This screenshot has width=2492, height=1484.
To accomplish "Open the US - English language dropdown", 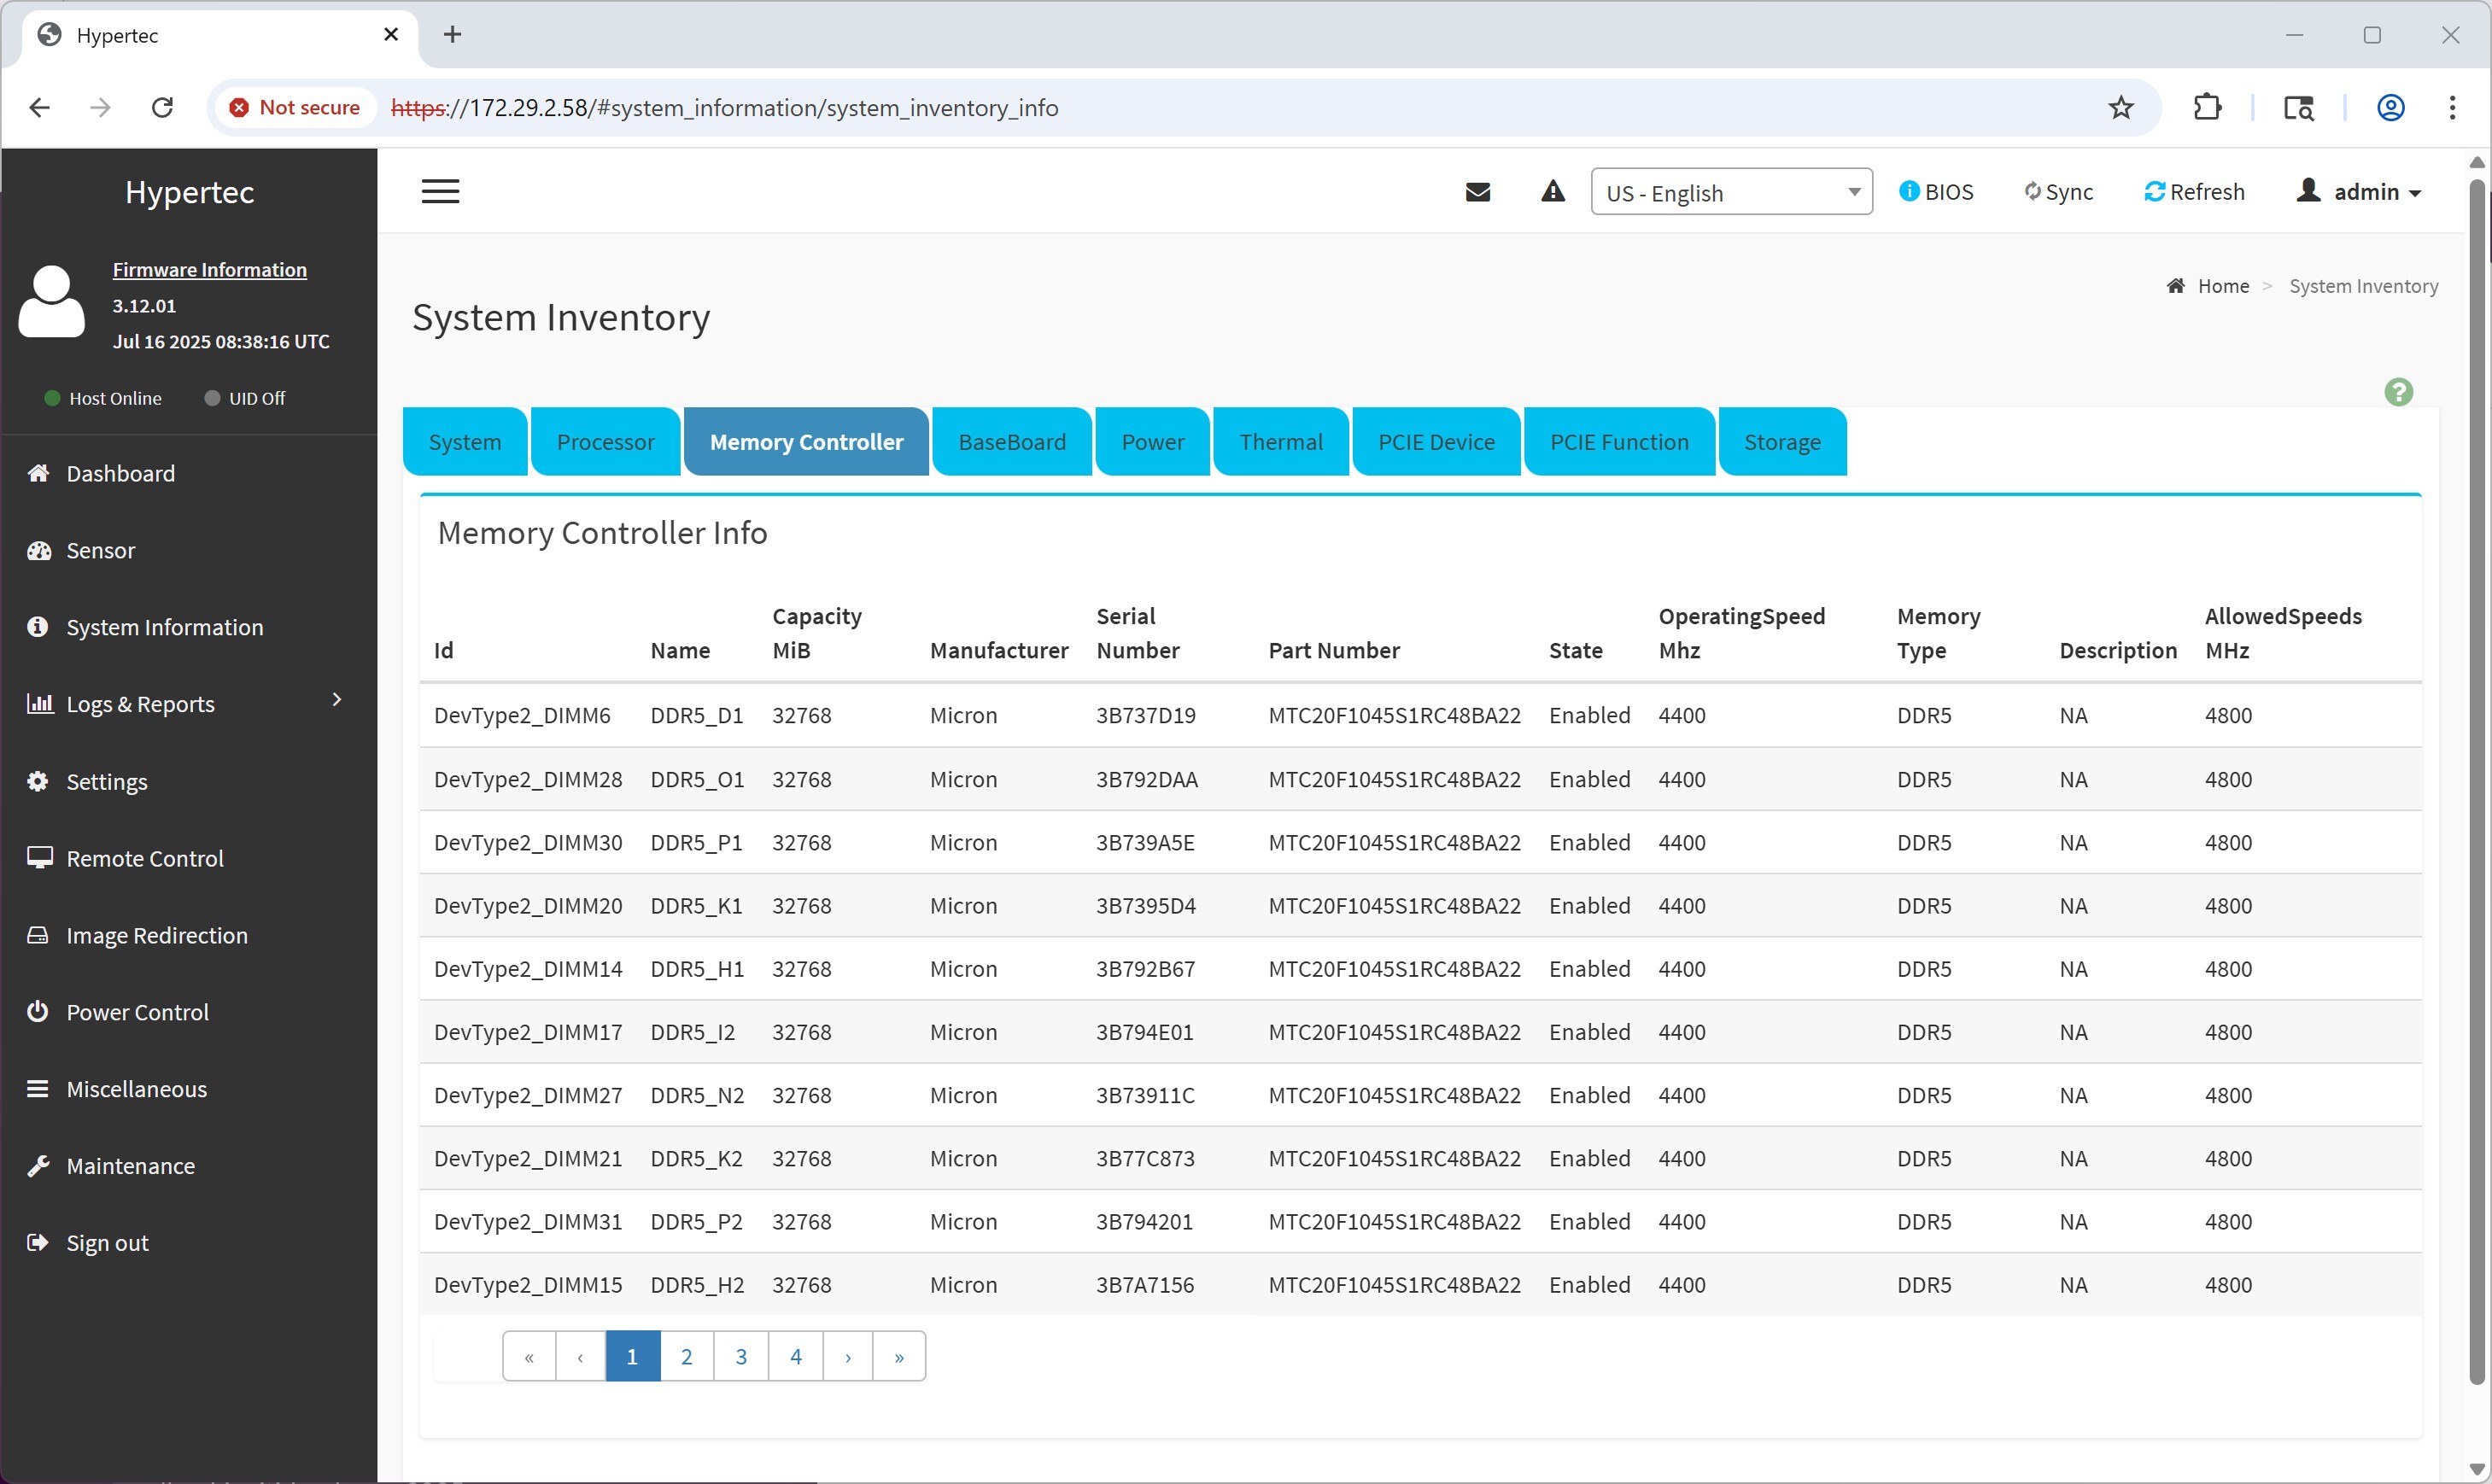I will [1731, 192].
